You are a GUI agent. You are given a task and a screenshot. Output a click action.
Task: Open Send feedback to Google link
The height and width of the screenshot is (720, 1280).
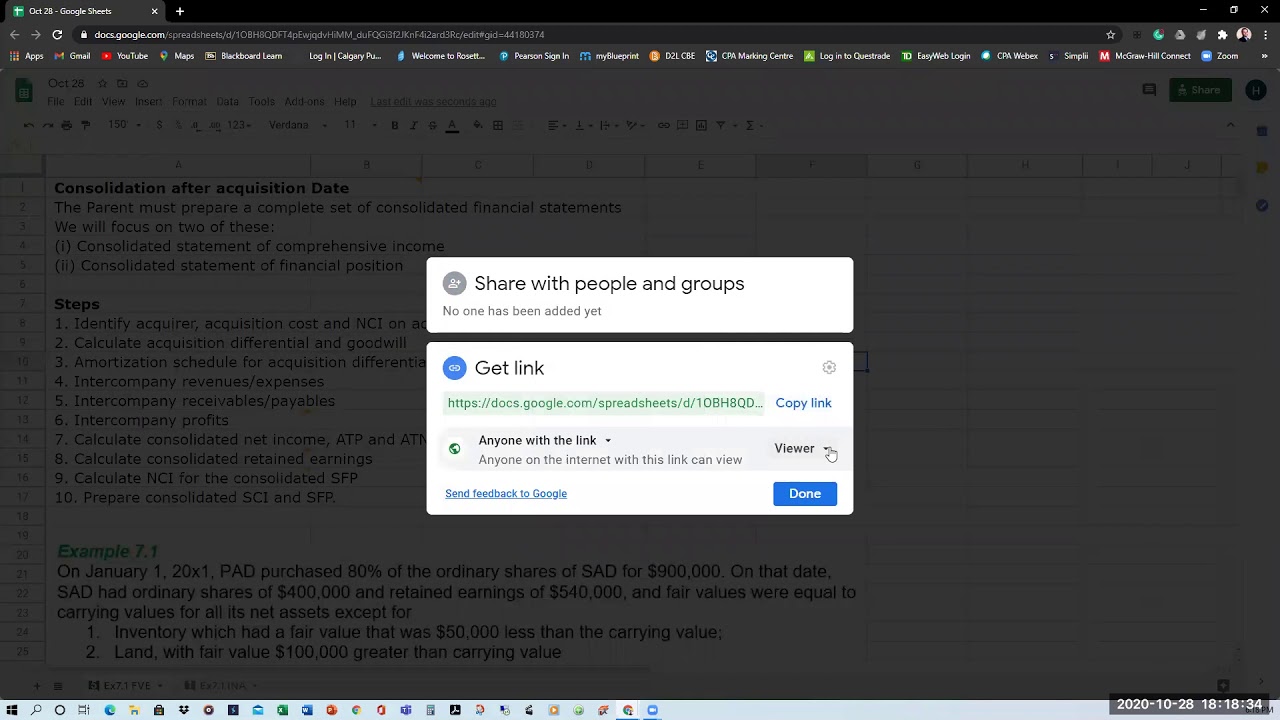click(506, 494)
